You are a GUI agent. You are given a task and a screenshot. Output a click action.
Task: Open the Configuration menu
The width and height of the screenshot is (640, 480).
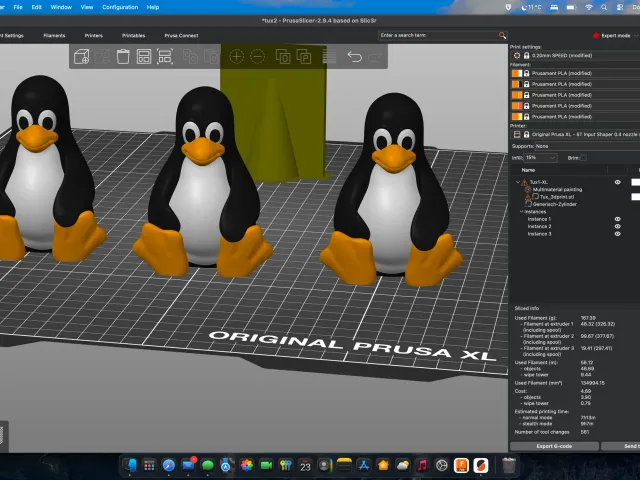click(120, 7)
